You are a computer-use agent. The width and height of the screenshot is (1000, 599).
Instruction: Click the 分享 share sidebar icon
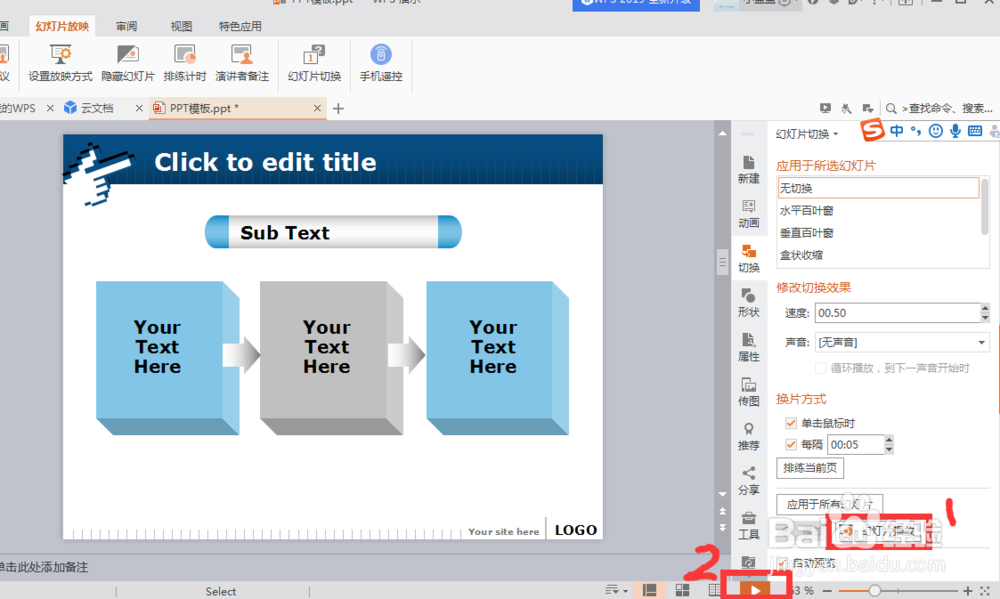click(749, 480)
